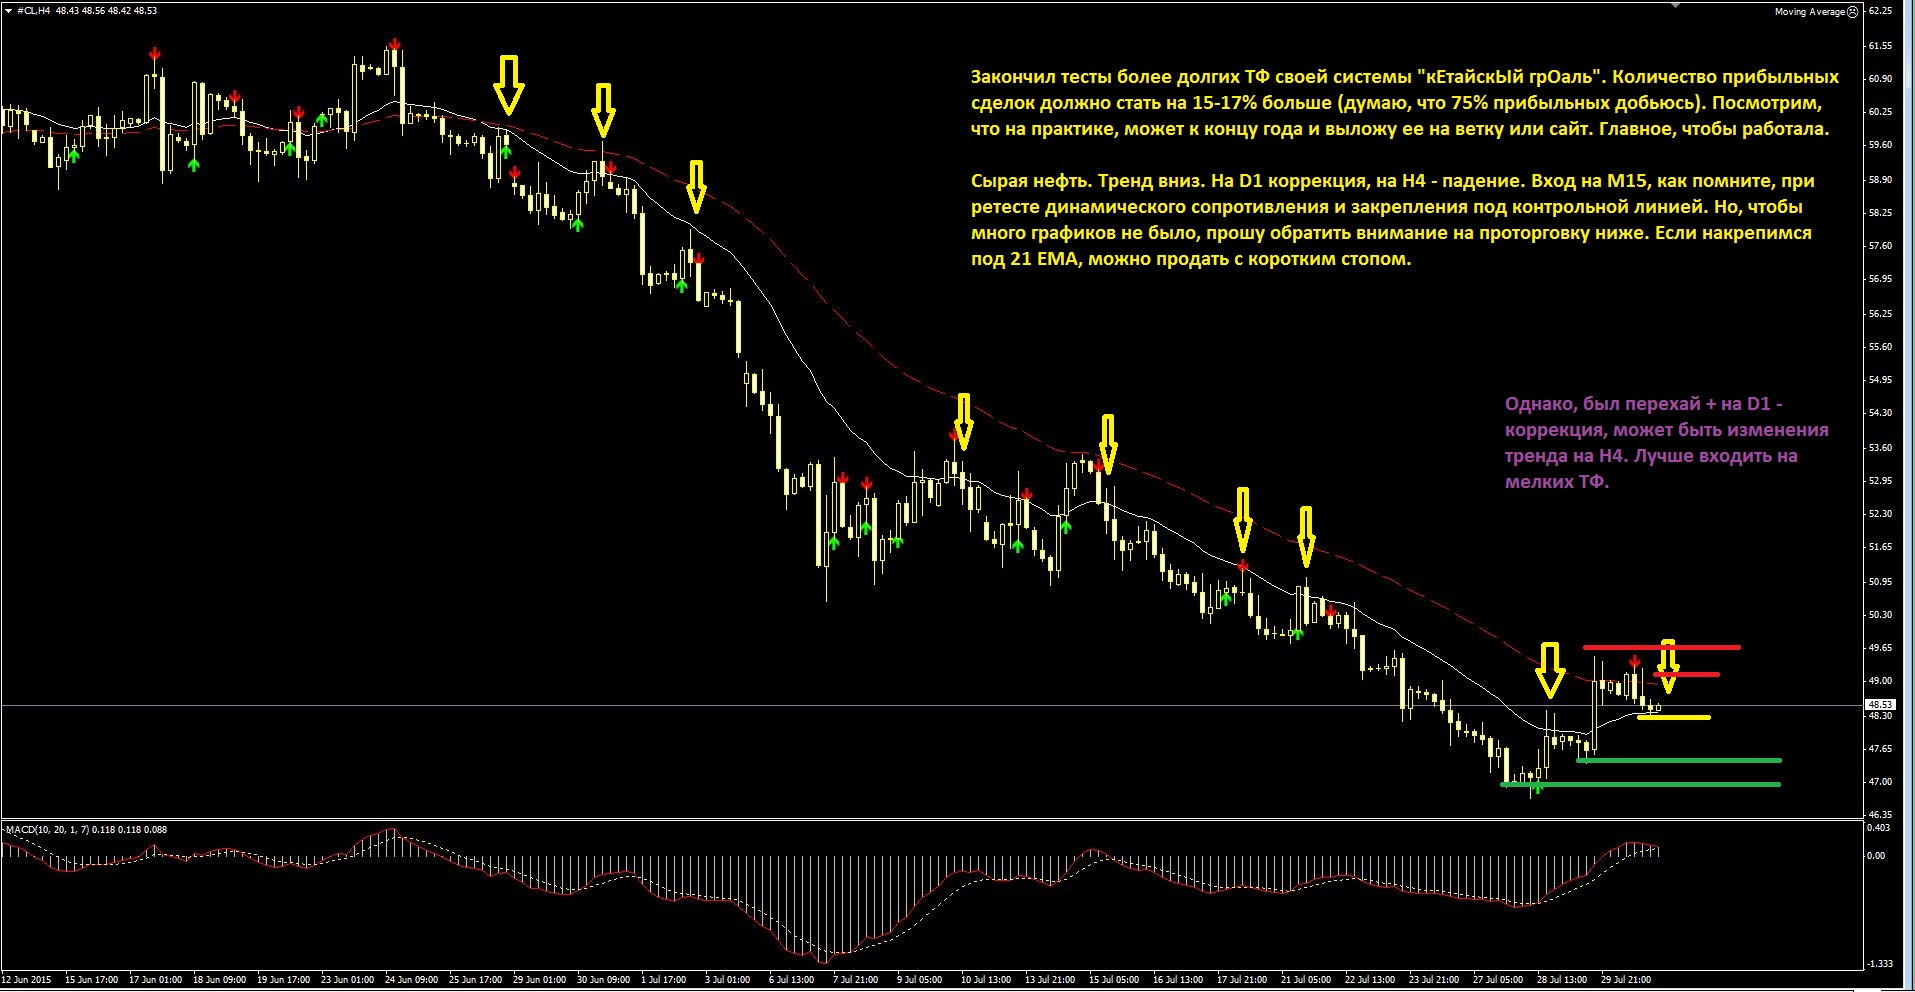Click the Moving Average expert label
Image resolution: width=1915 pixels, height=992 pixels.
click(1809, 12)
